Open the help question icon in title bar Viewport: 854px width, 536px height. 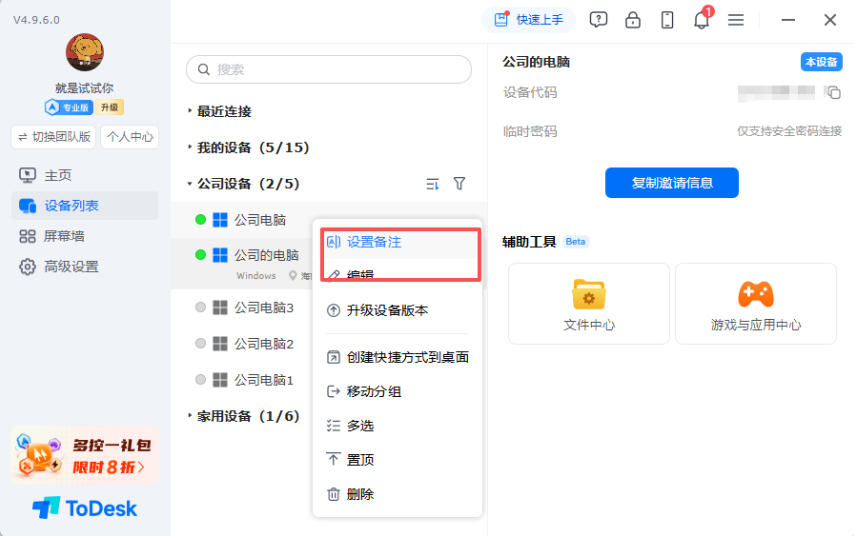coord(598,20)
